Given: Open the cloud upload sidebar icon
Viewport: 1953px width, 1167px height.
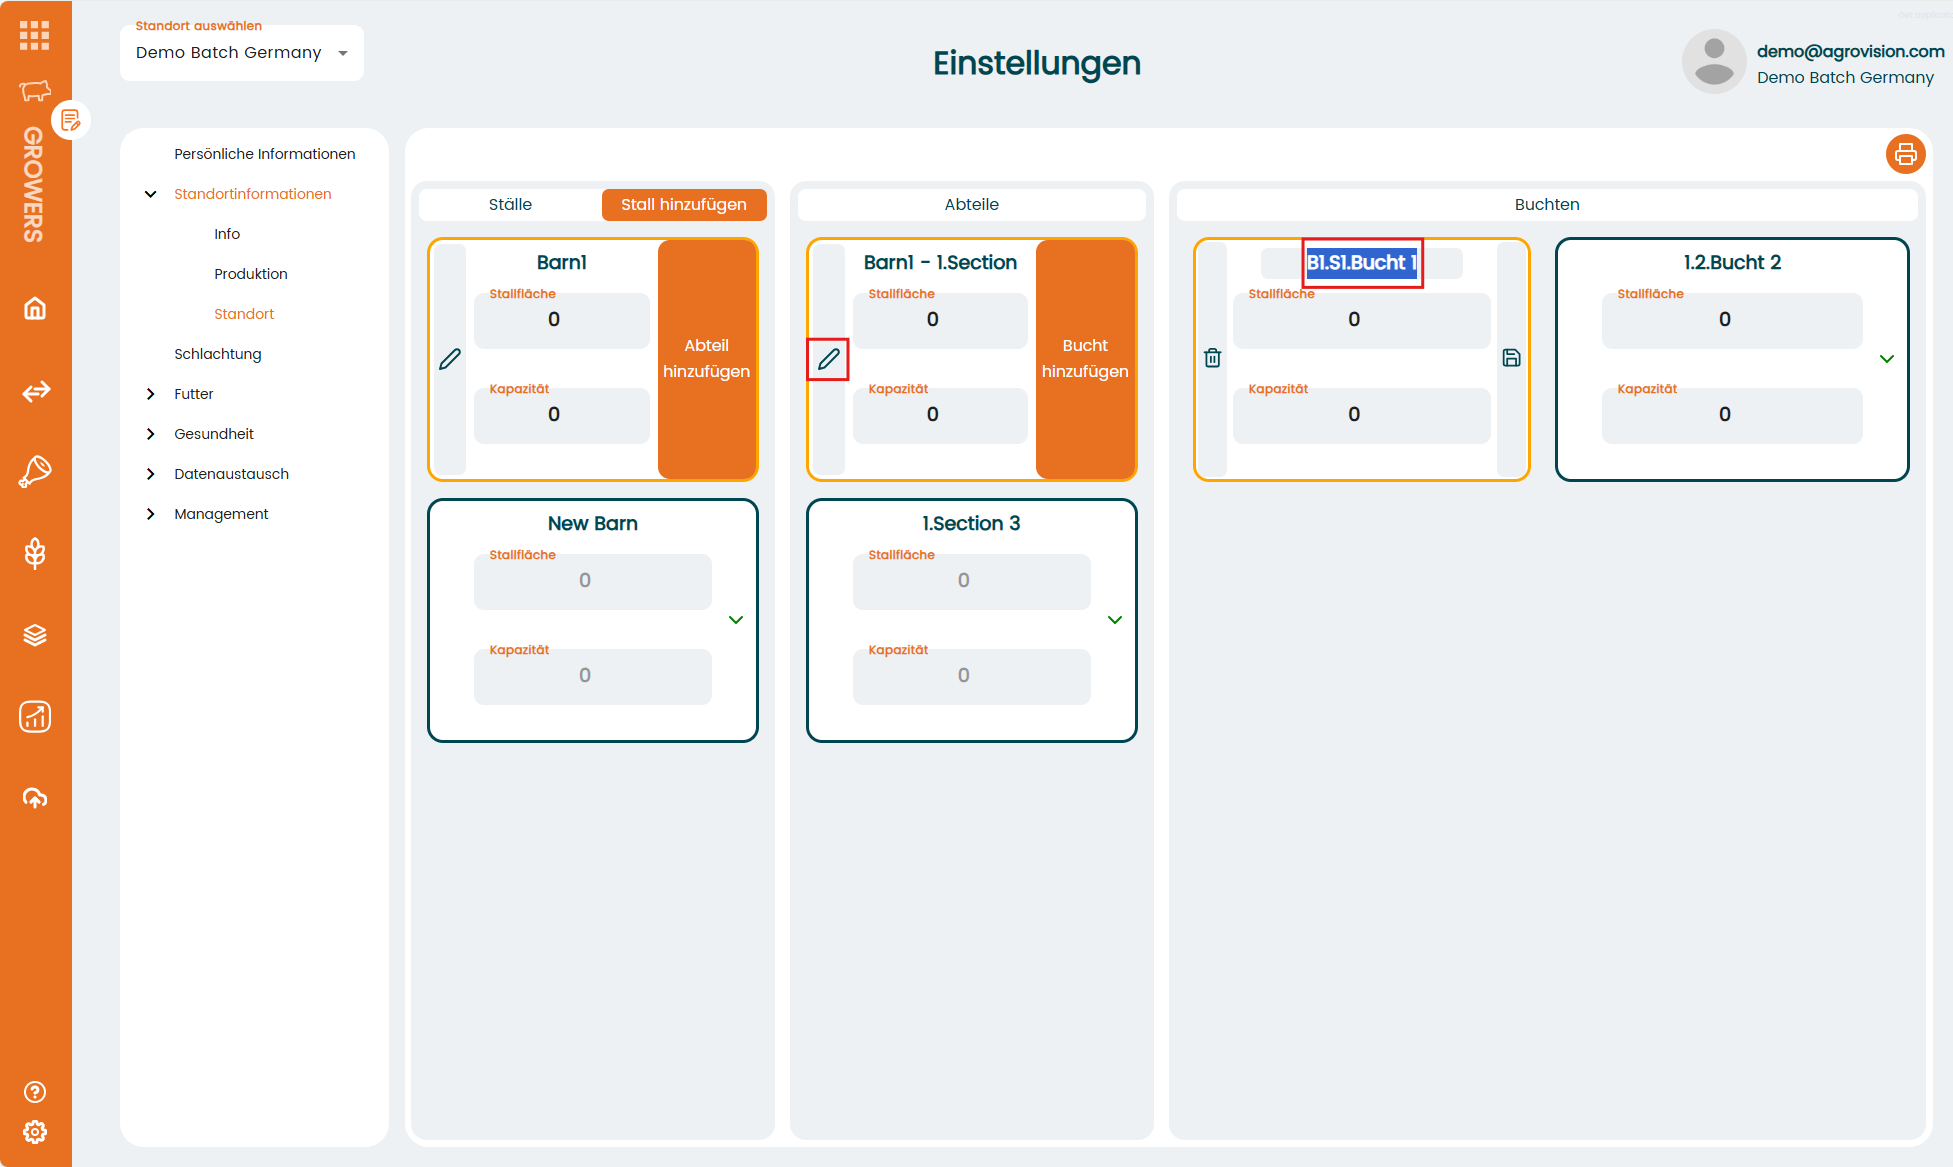Looking at the screenshot, I should 35,798.
